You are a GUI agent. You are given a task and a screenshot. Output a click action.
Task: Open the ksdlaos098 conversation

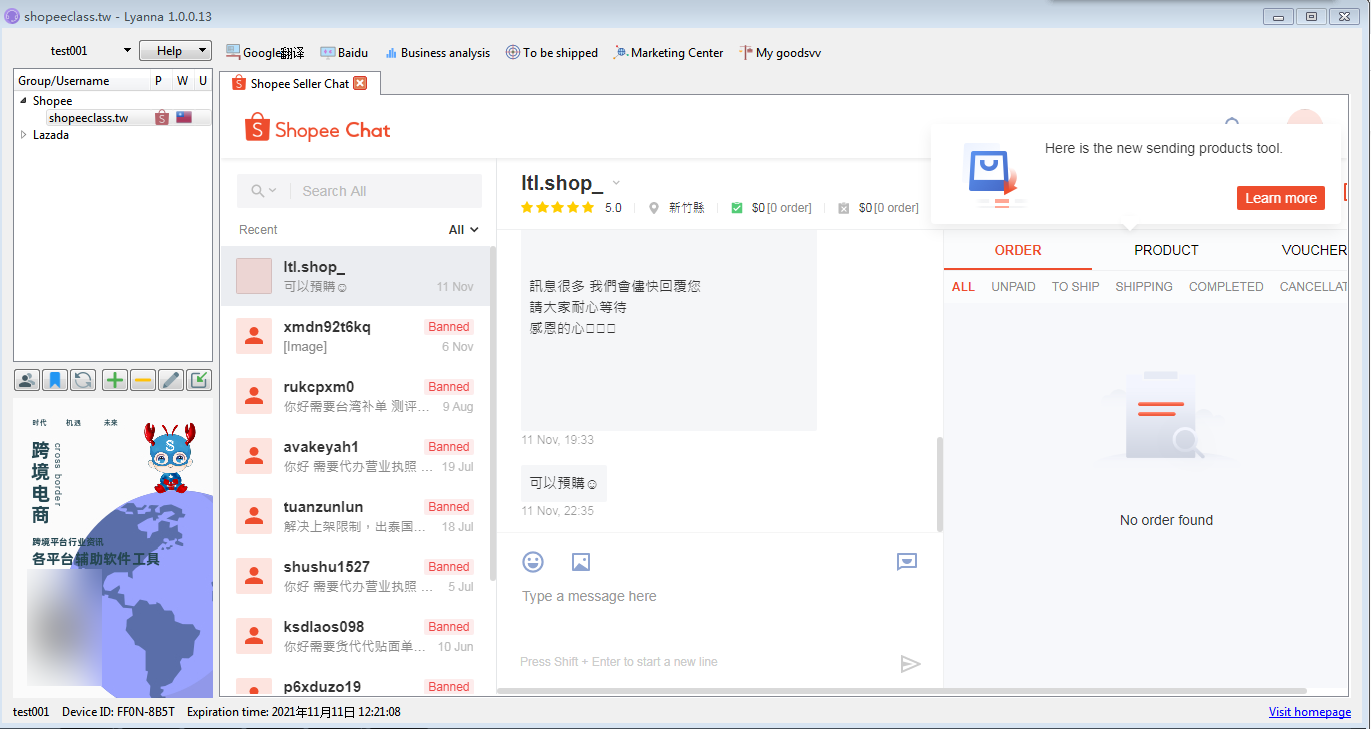356,636
